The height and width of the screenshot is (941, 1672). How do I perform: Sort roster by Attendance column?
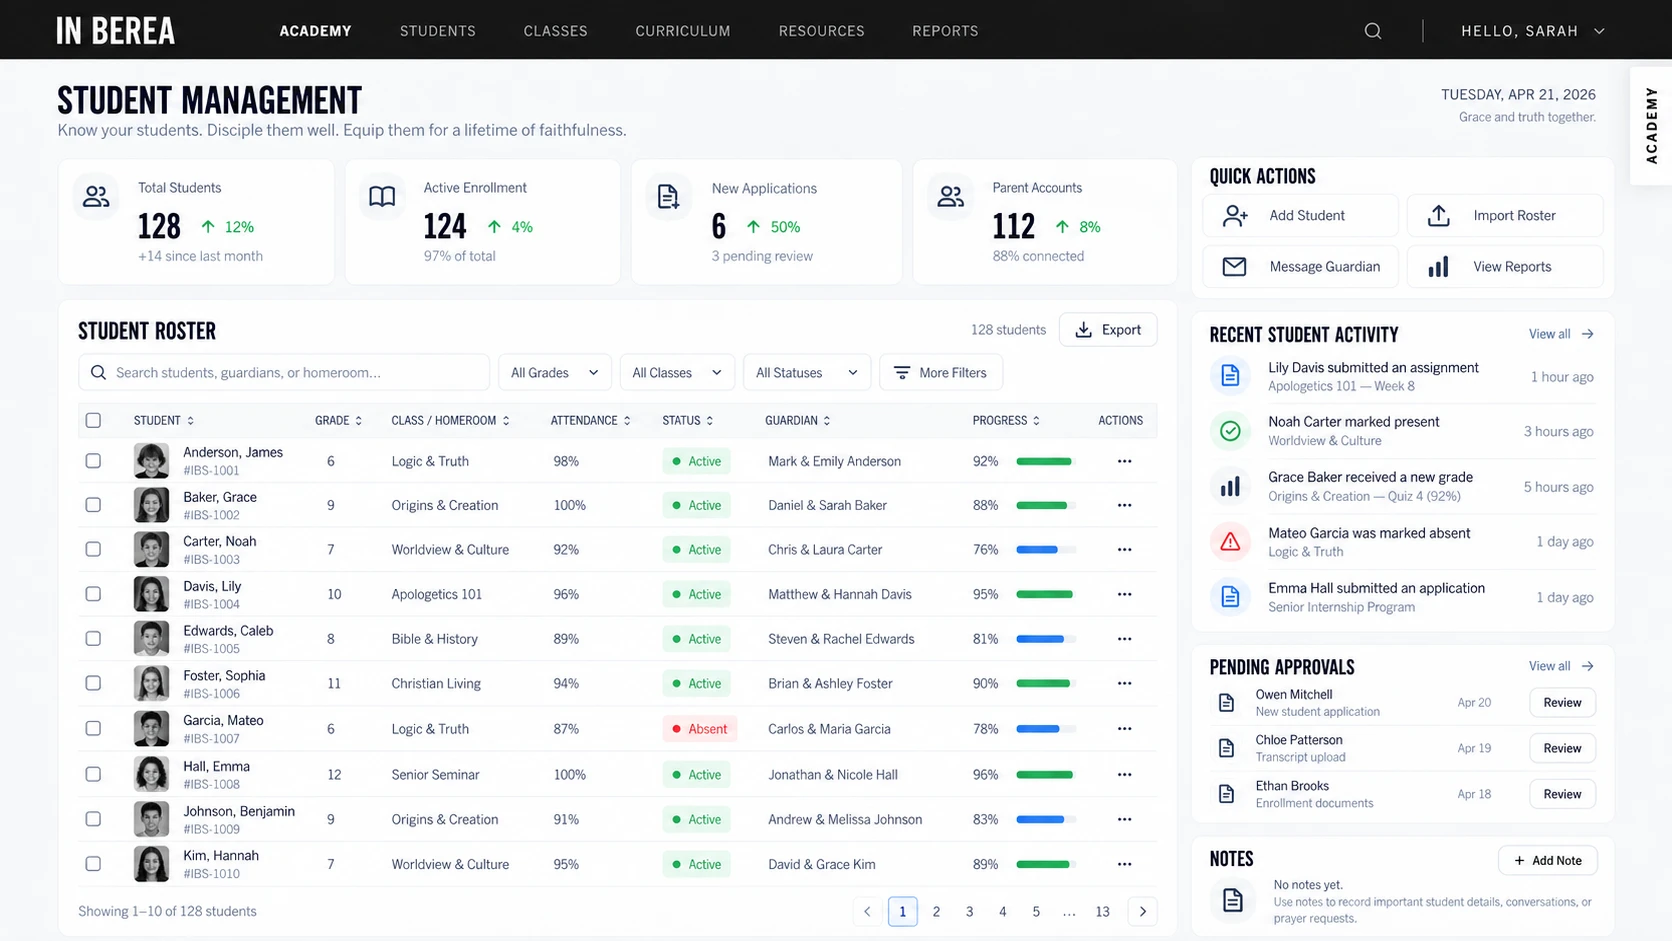coord(590,421)
